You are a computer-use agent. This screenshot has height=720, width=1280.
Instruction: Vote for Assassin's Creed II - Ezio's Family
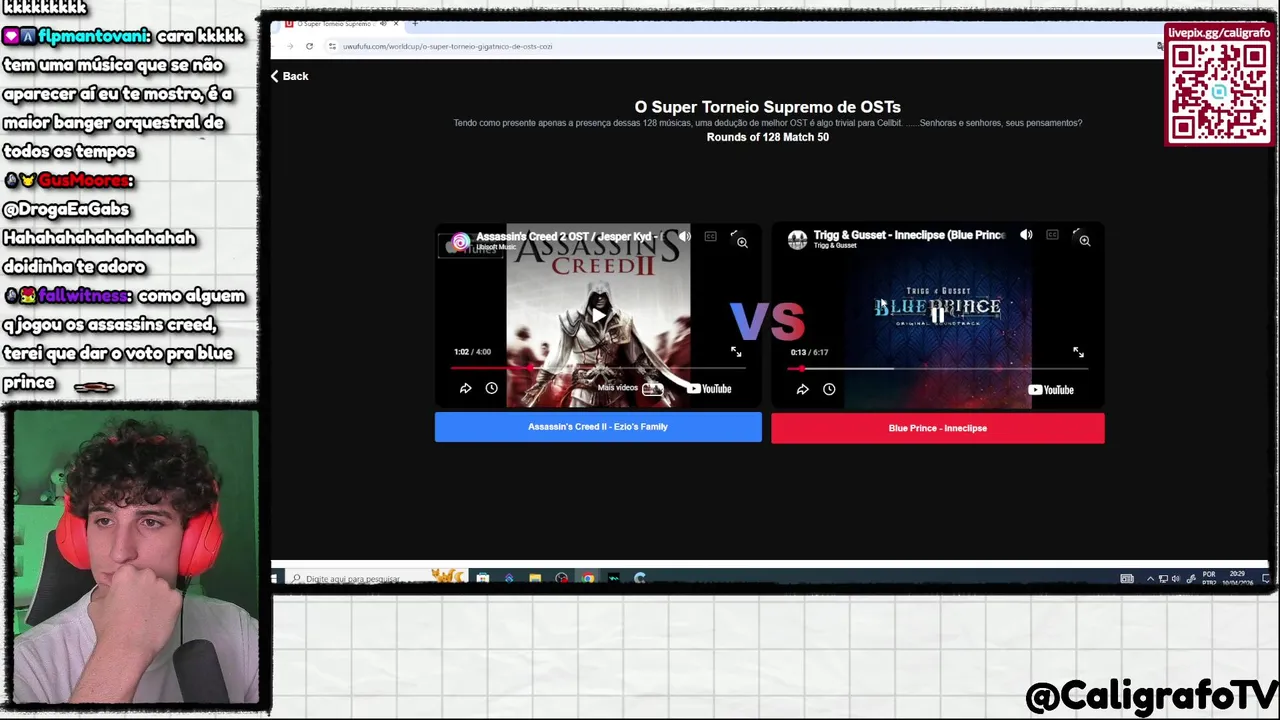[598, 427]
